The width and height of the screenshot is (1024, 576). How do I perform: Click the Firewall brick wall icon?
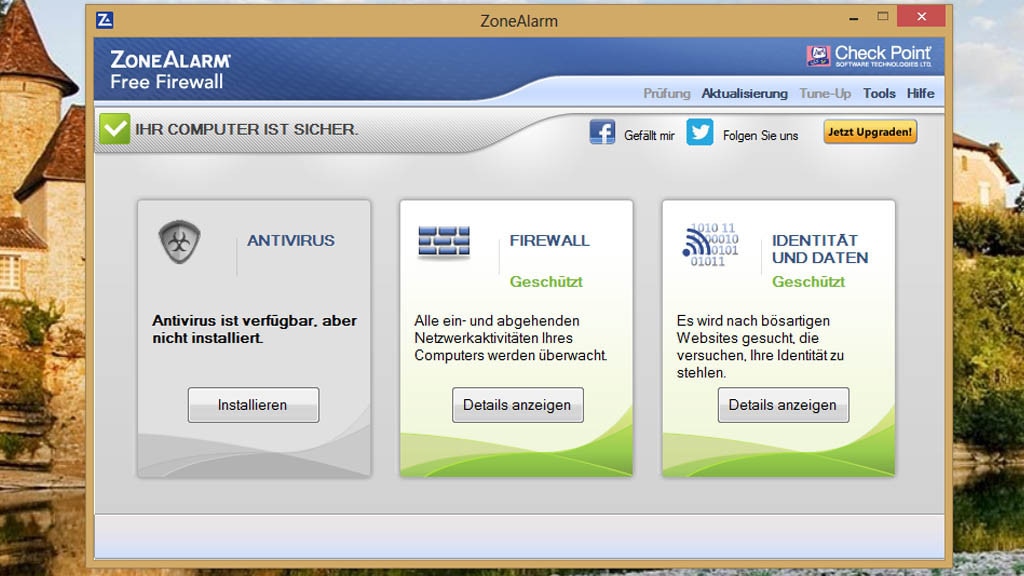point(444,242)
